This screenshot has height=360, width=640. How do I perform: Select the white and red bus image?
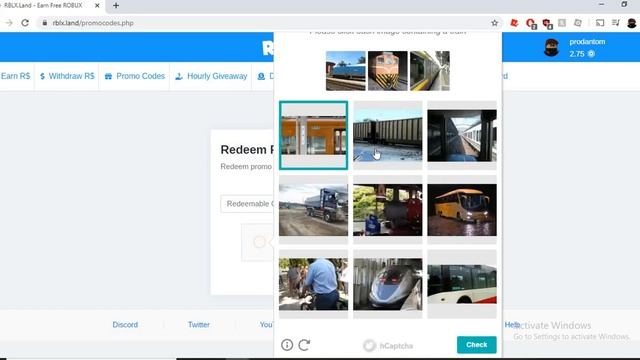click(x=462, y=284)
